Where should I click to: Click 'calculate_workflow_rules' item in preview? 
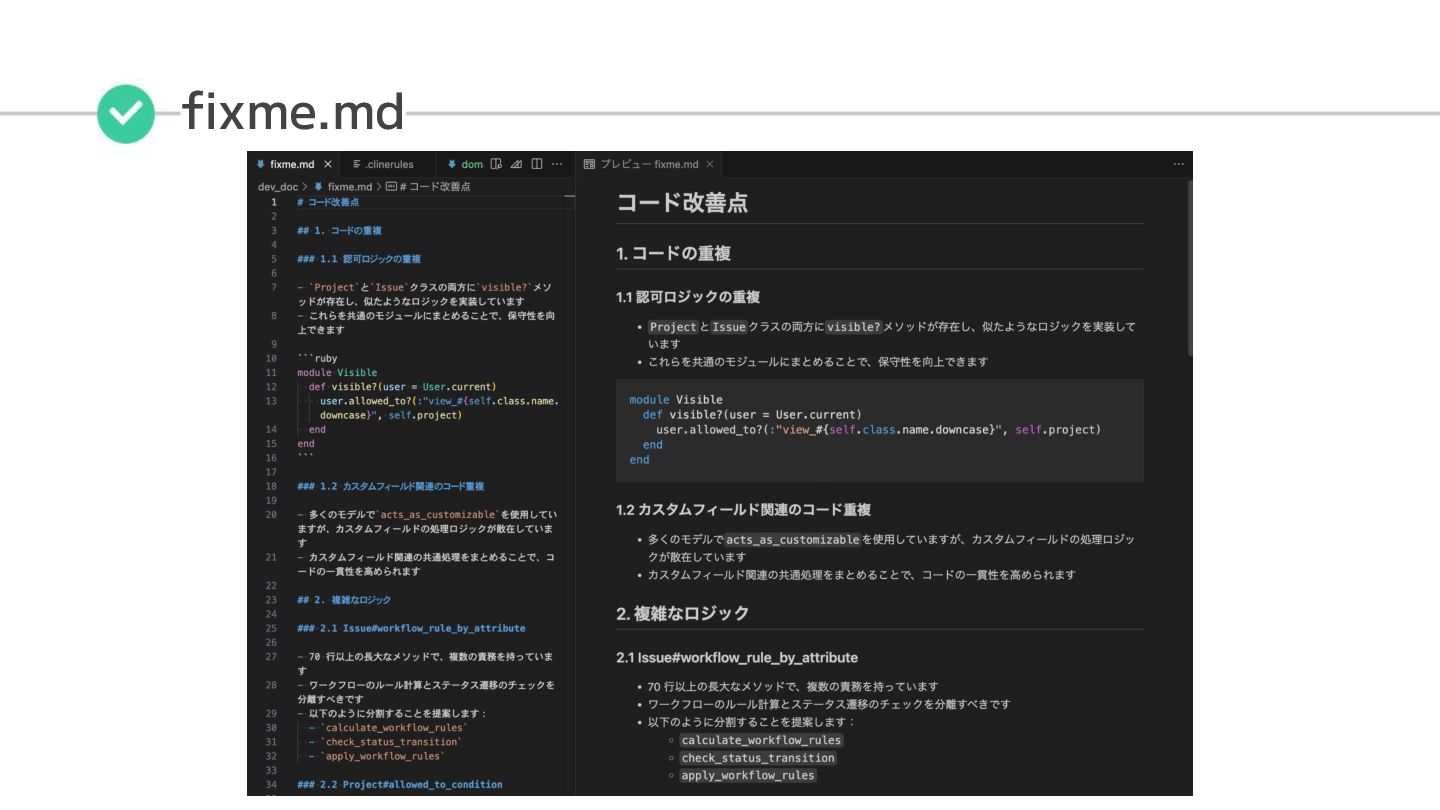coord(761,740)
